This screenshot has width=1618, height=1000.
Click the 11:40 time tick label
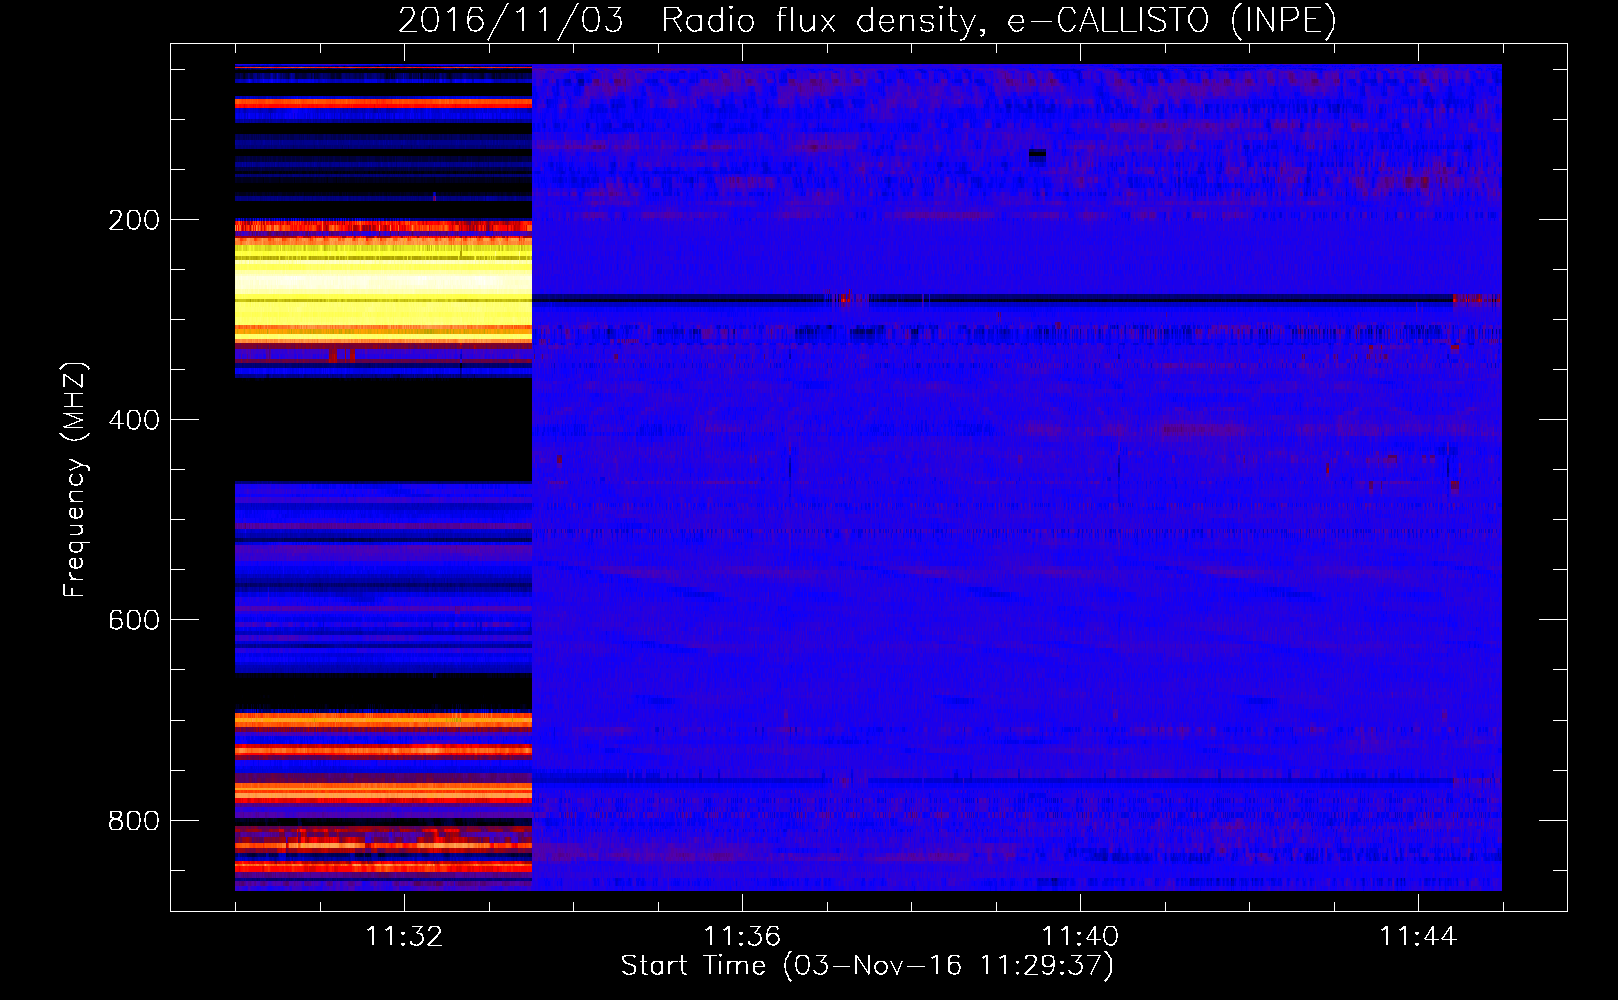click(x=1080, y=937)
